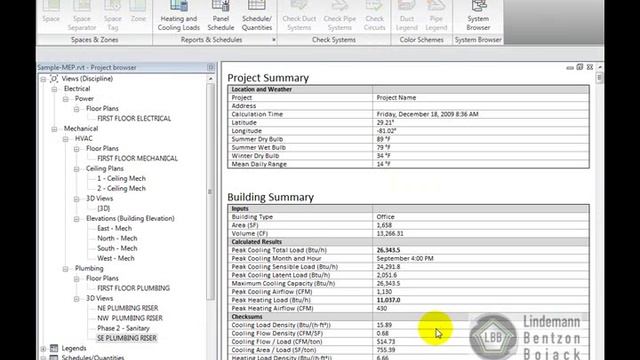Add a Duct Legend

tap(407, 16)
